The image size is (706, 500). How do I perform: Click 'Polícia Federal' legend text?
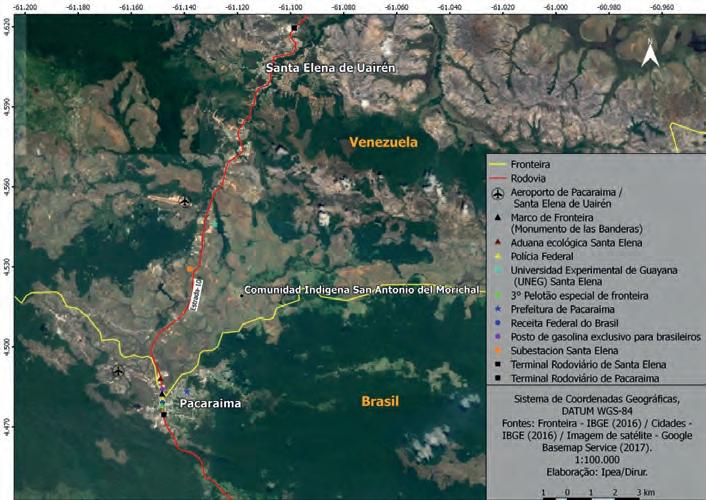(542, 256)
